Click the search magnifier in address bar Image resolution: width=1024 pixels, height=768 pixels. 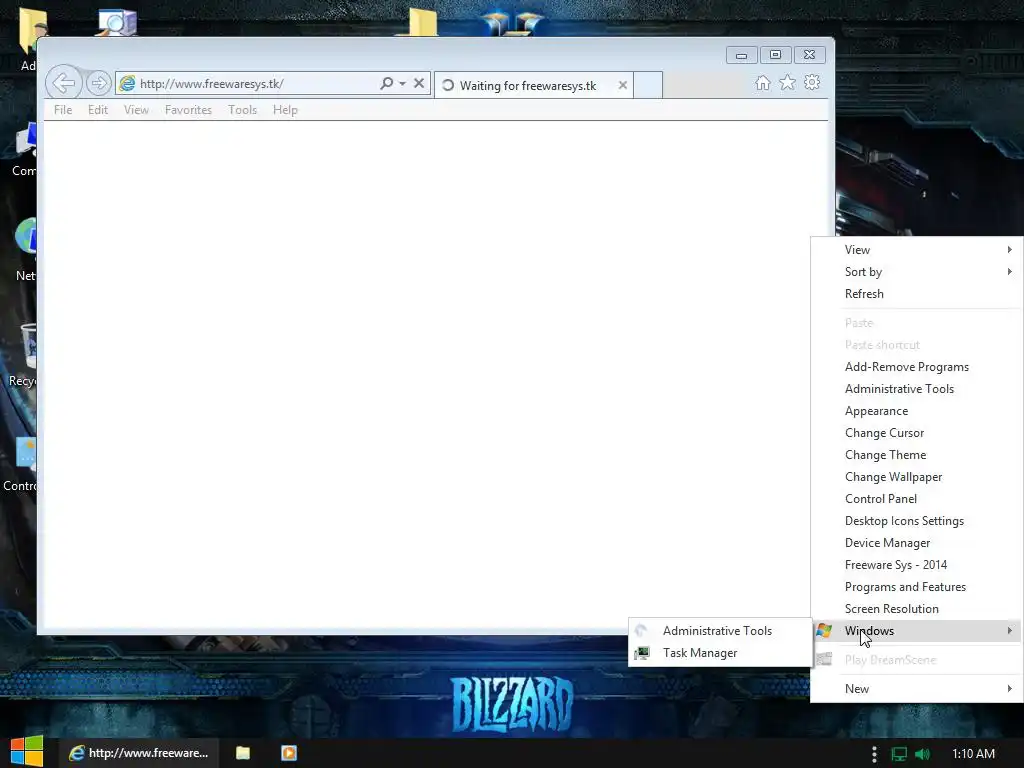tap(387, 83)
